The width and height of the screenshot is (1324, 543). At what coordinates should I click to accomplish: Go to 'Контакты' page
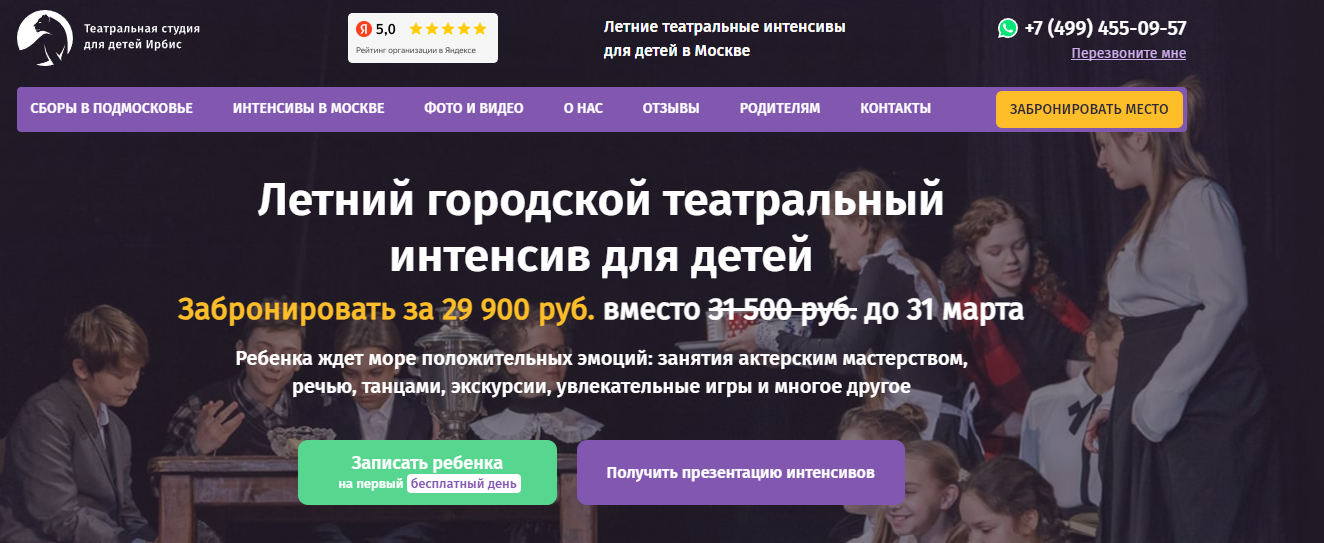(895, 108)
